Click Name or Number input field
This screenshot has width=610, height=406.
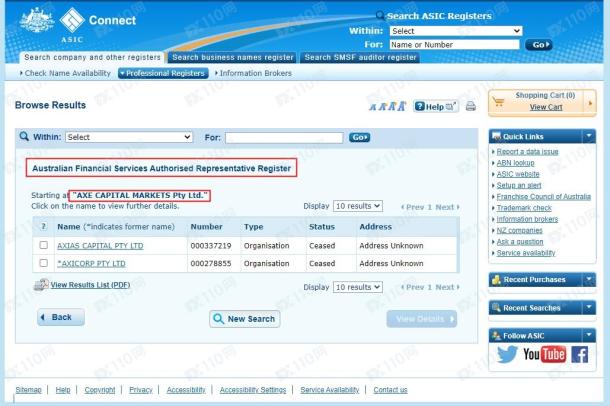tap(454, 45)
